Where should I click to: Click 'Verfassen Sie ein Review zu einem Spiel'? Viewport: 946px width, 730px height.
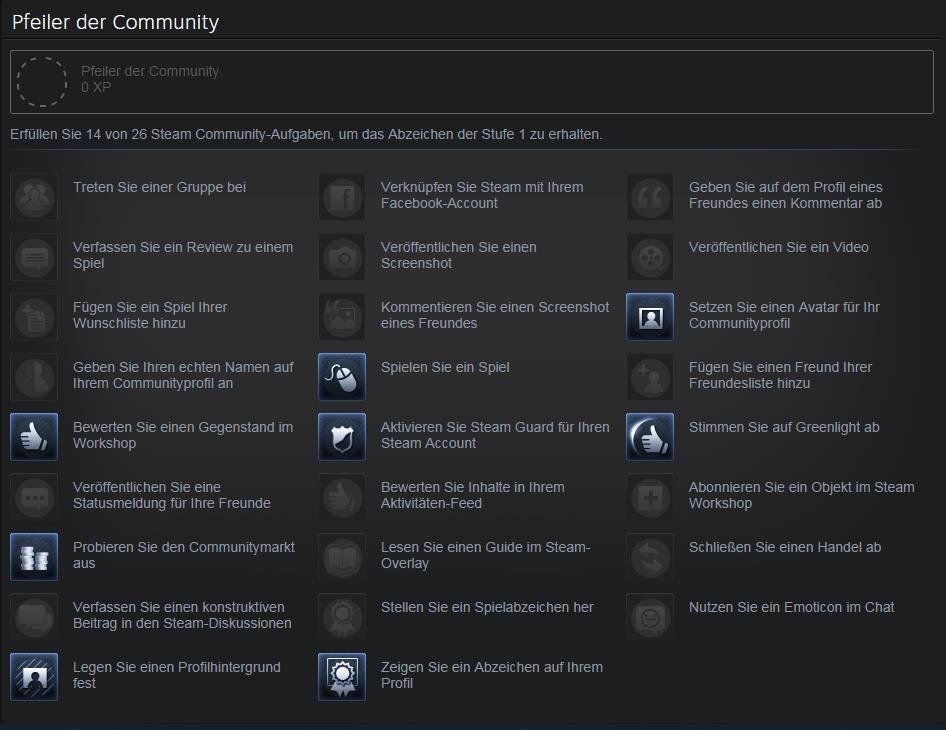(x=183, y=255)
